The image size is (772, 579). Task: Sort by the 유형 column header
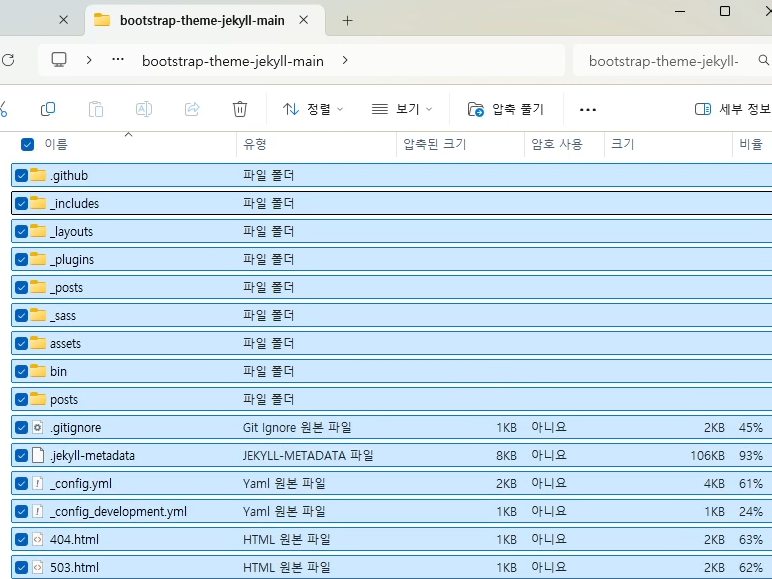click(x=255, y=144)
